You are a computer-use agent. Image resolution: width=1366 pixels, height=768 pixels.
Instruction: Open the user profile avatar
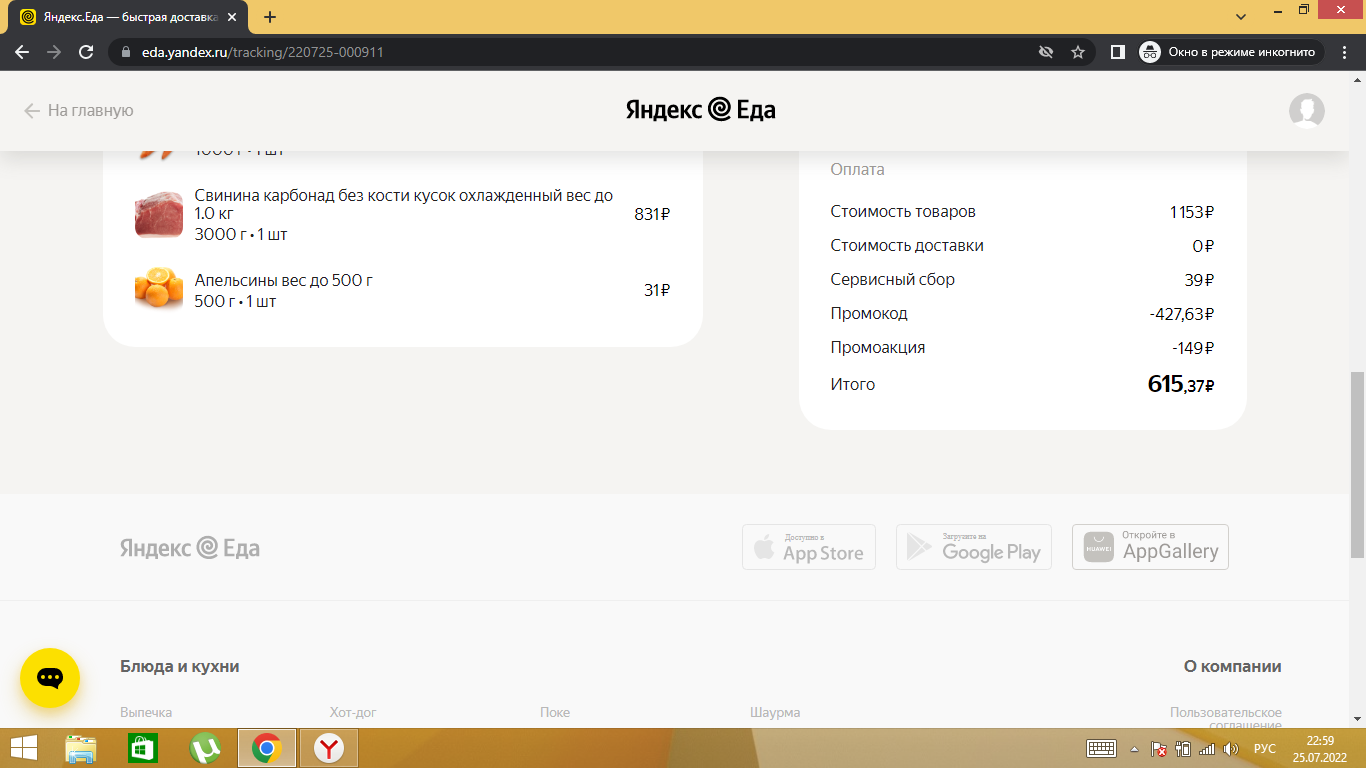1307,111
